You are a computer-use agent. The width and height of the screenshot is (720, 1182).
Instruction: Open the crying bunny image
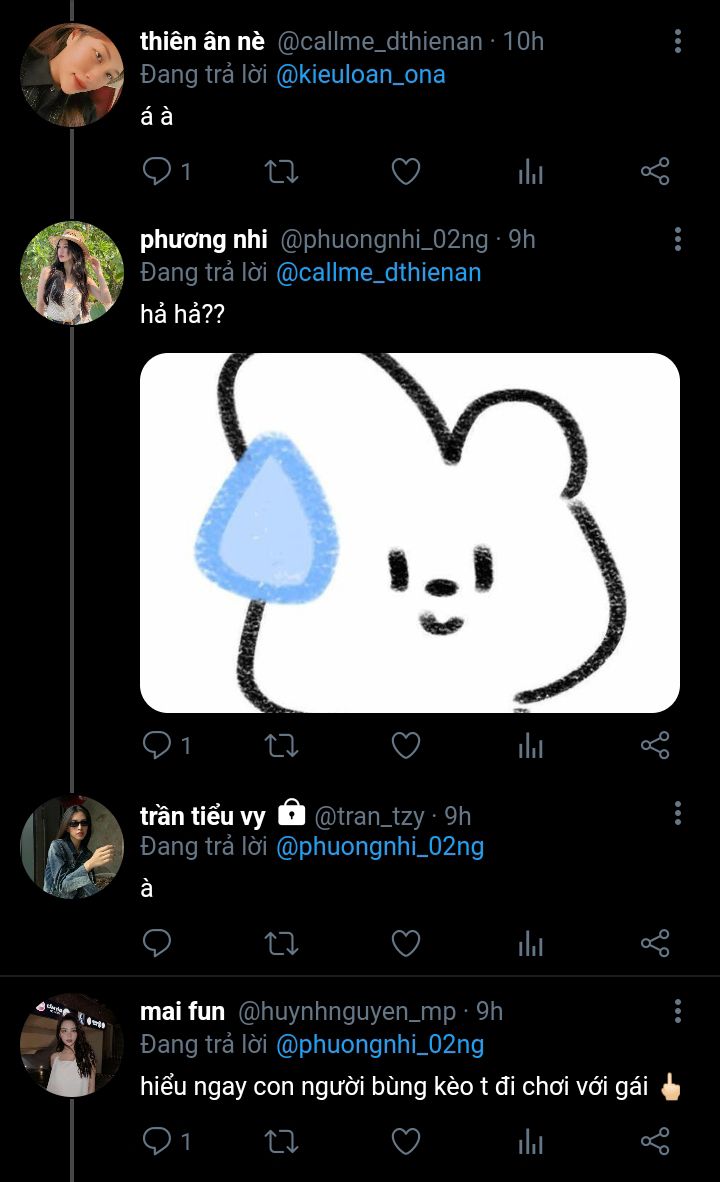tap(410, 532)
